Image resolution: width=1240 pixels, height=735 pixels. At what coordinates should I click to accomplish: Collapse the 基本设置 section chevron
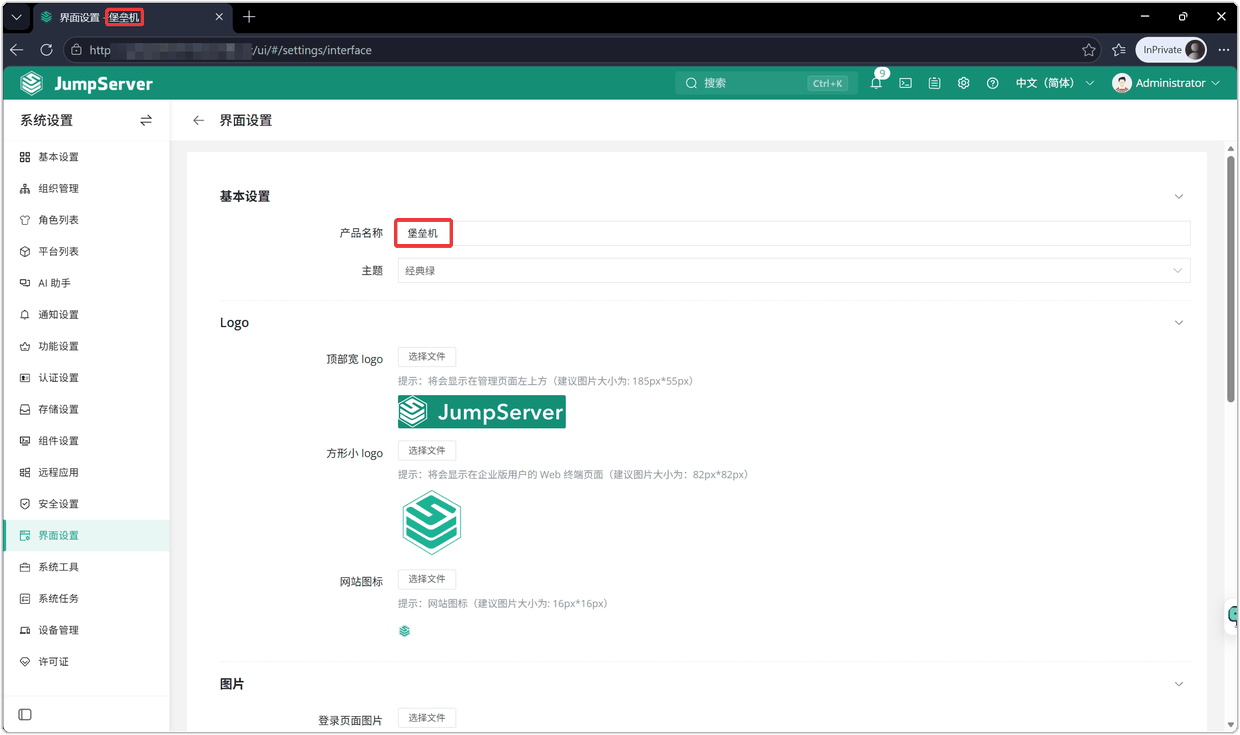pyautogui.click(x=1179, y=197)
